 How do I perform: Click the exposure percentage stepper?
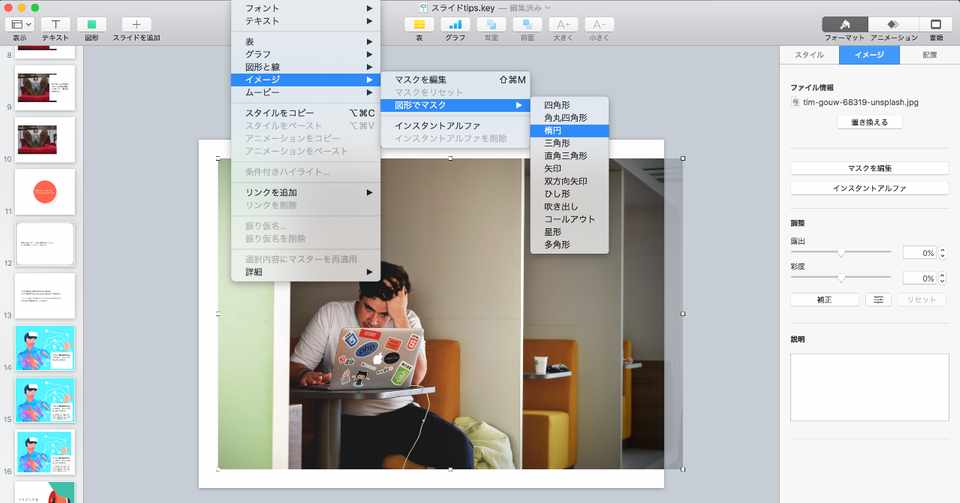pos(942,253)
